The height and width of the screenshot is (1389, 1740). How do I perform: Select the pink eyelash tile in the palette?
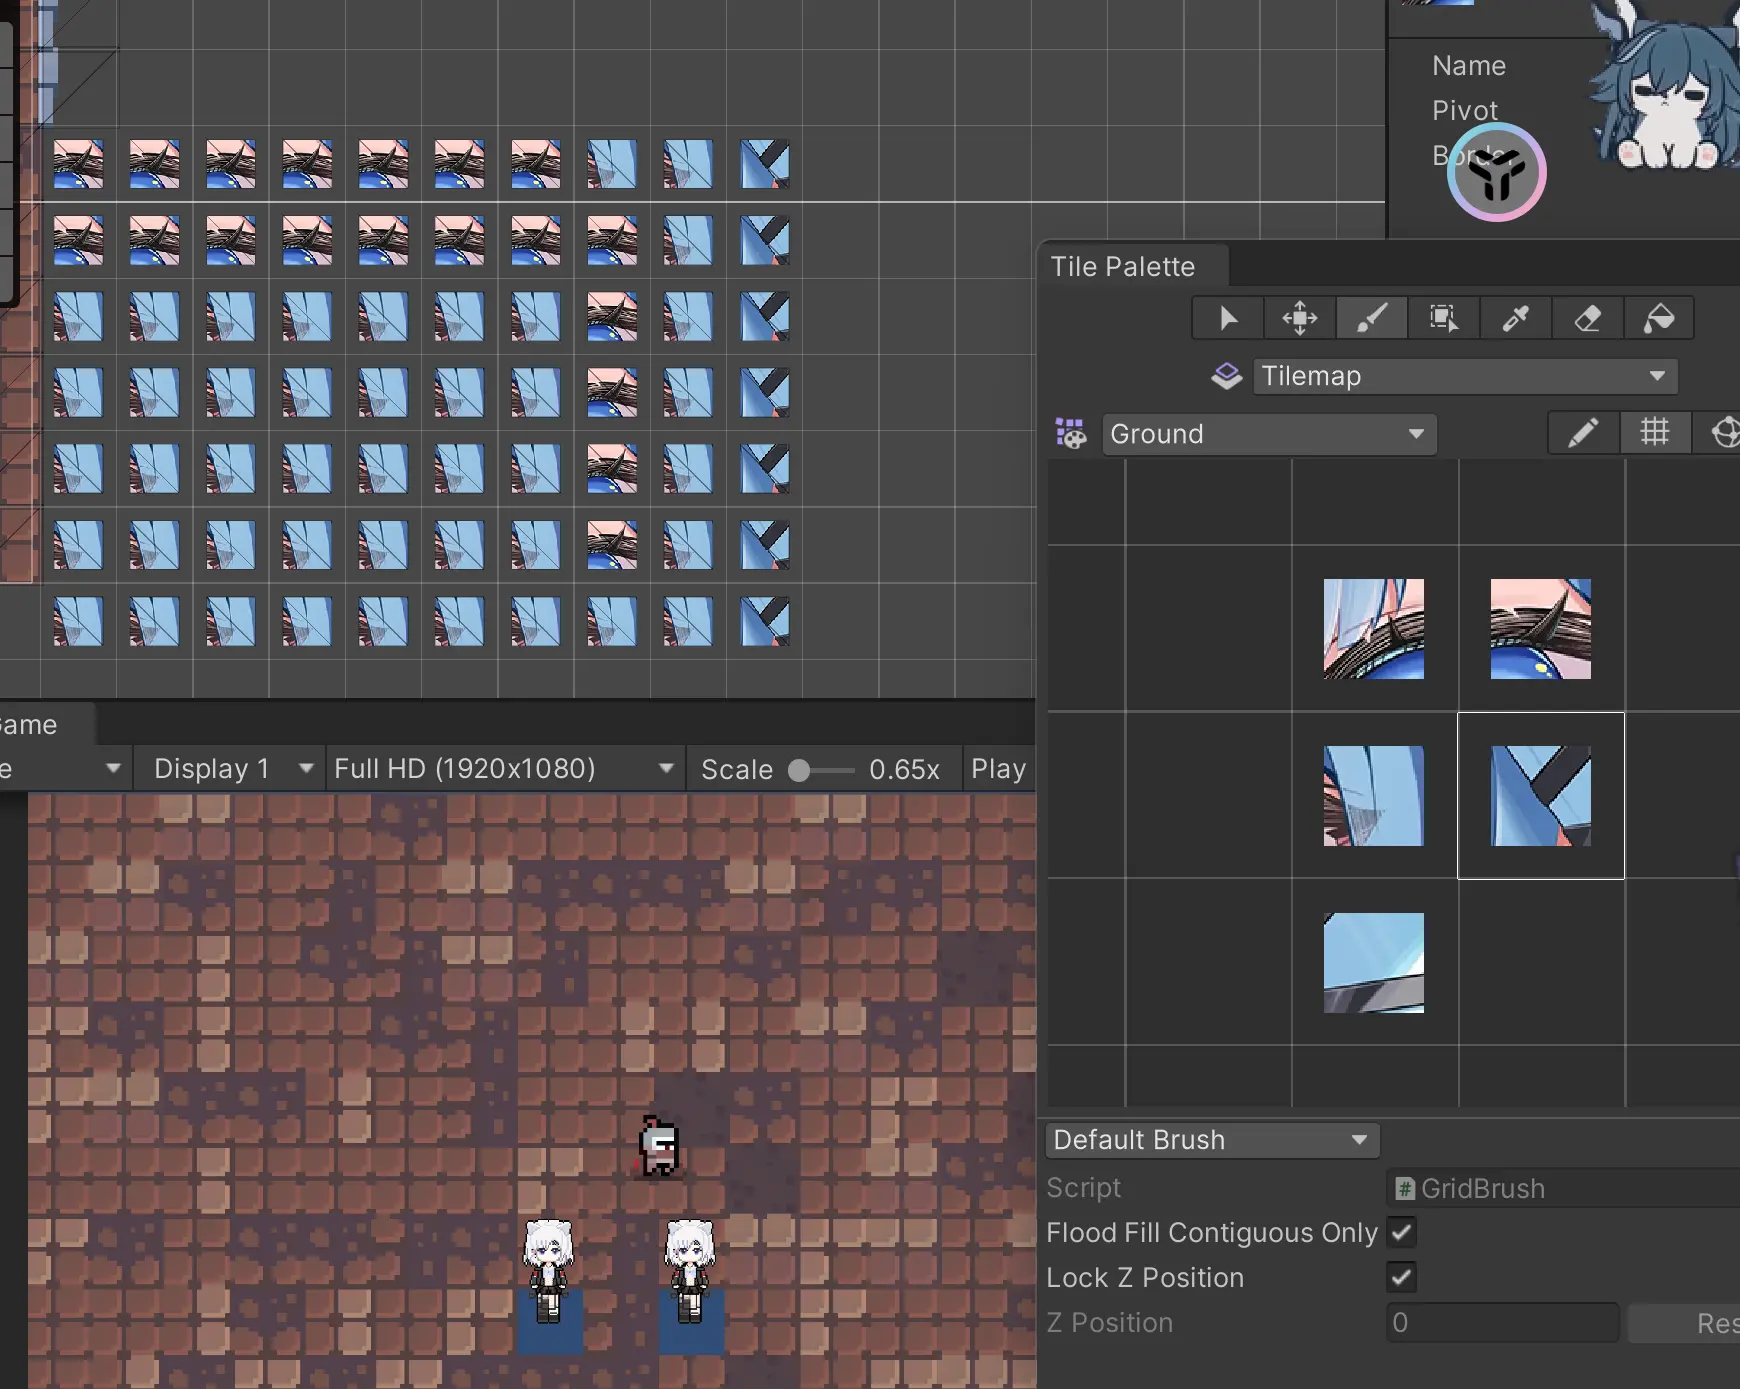pyautogui.click(x=1541, y=629)
